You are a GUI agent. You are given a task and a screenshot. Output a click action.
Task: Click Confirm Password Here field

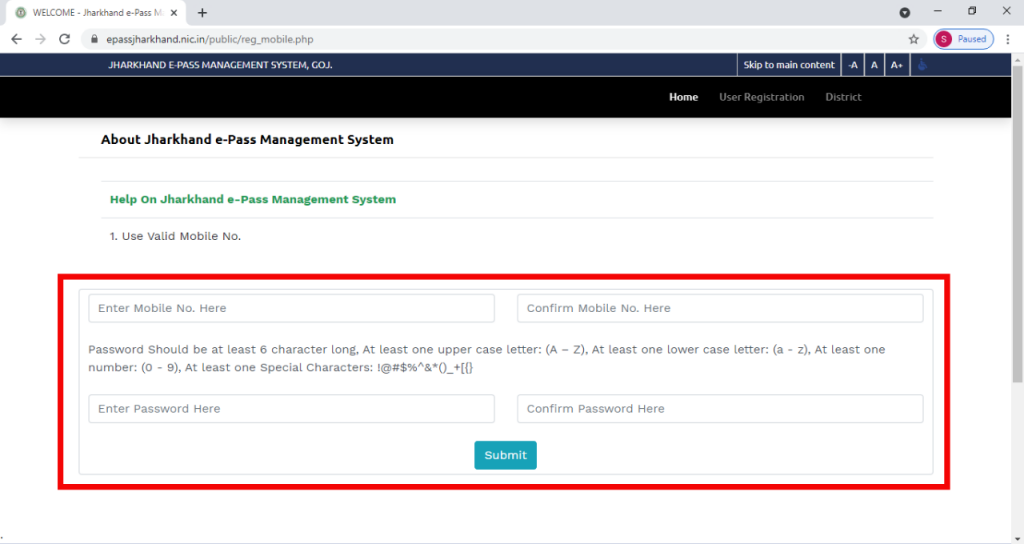point(720,409)
